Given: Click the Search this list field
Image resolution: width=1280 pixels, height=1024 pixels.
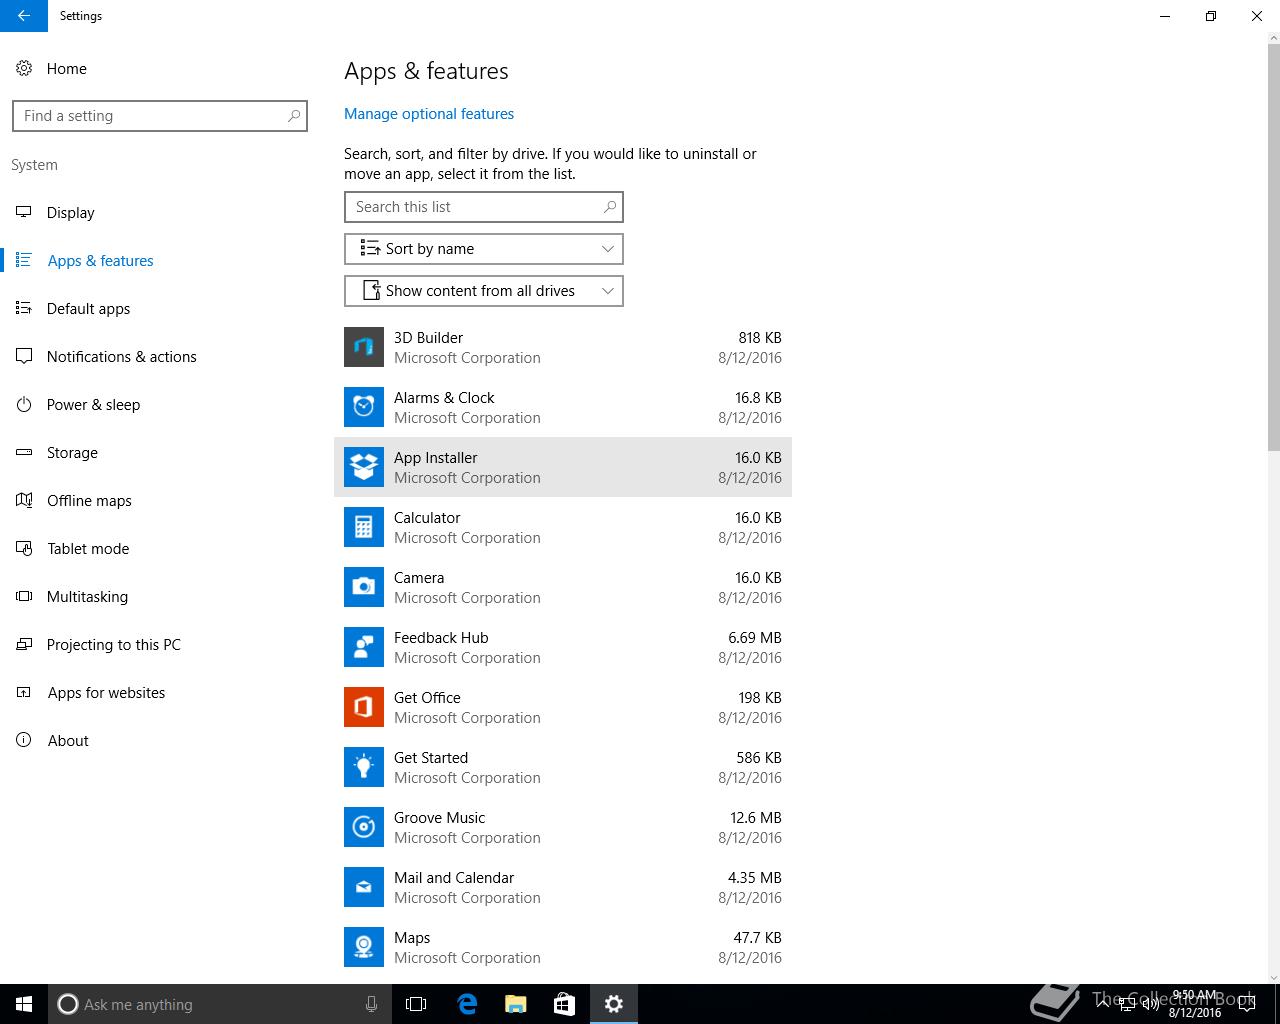Looking at the screenshot, I should (x=484, y=207).
